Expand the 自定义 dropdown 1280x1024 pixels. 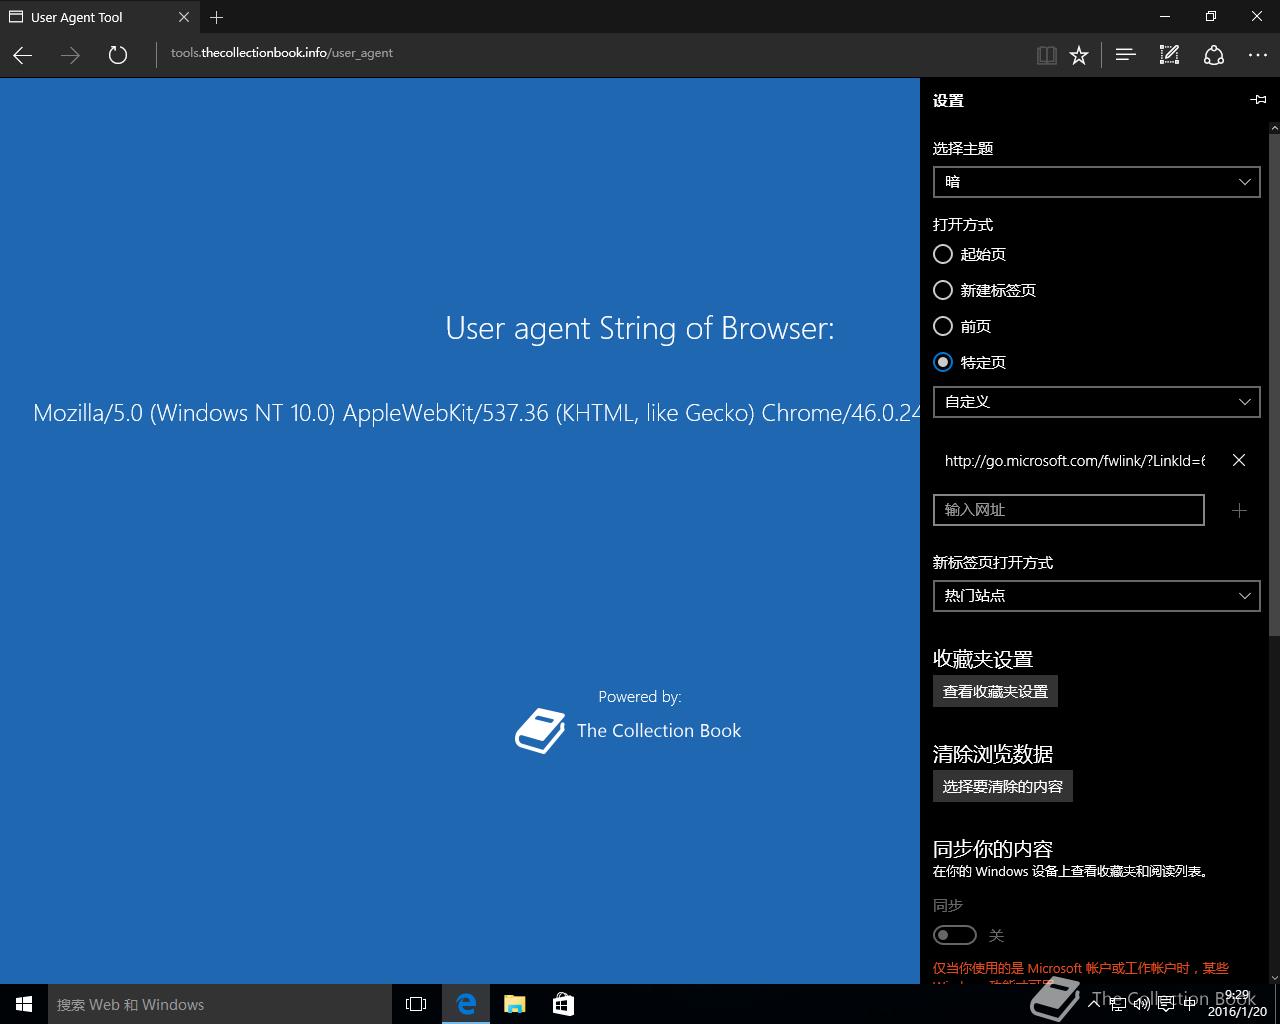click(x=1096, y=402)
